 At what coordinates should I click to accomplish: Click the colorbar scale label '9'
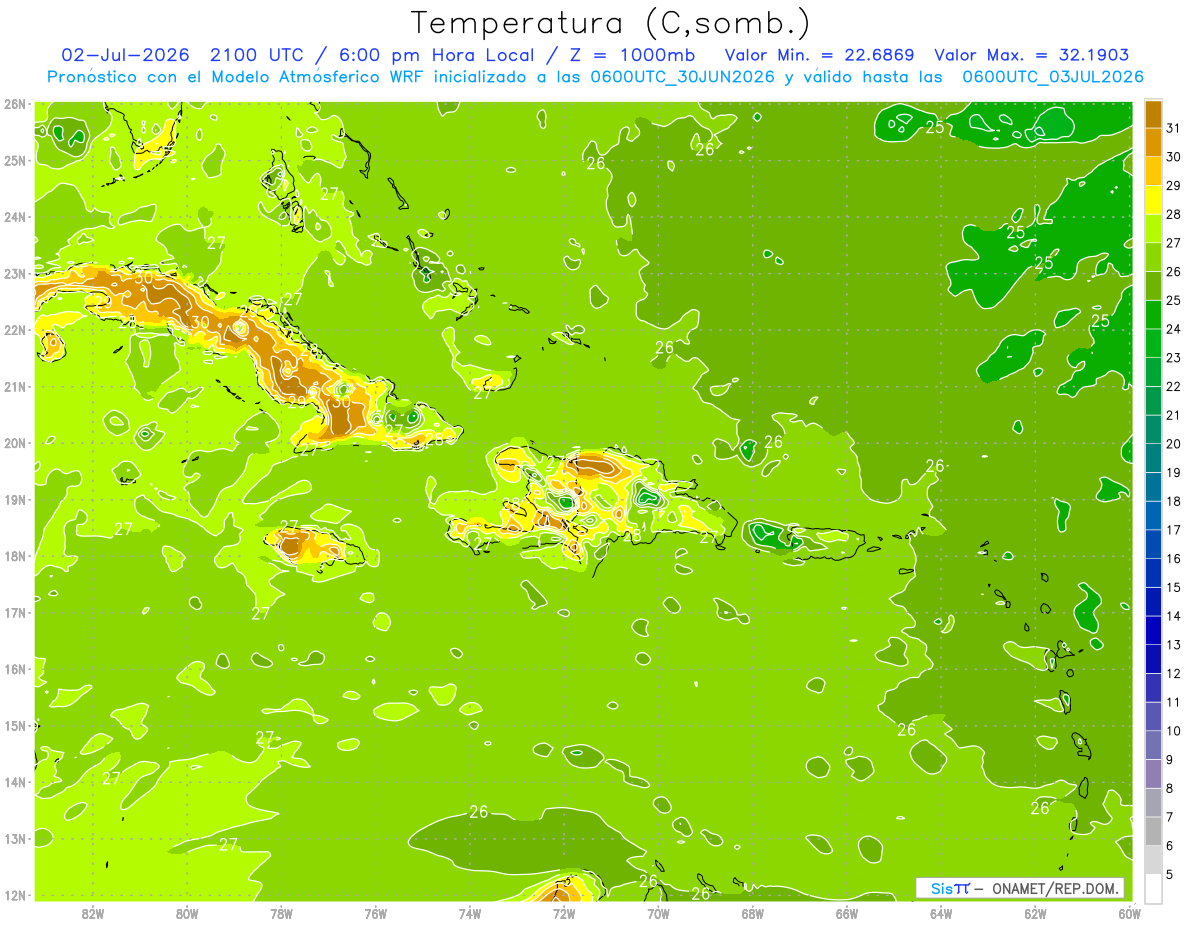[1170, 760]
